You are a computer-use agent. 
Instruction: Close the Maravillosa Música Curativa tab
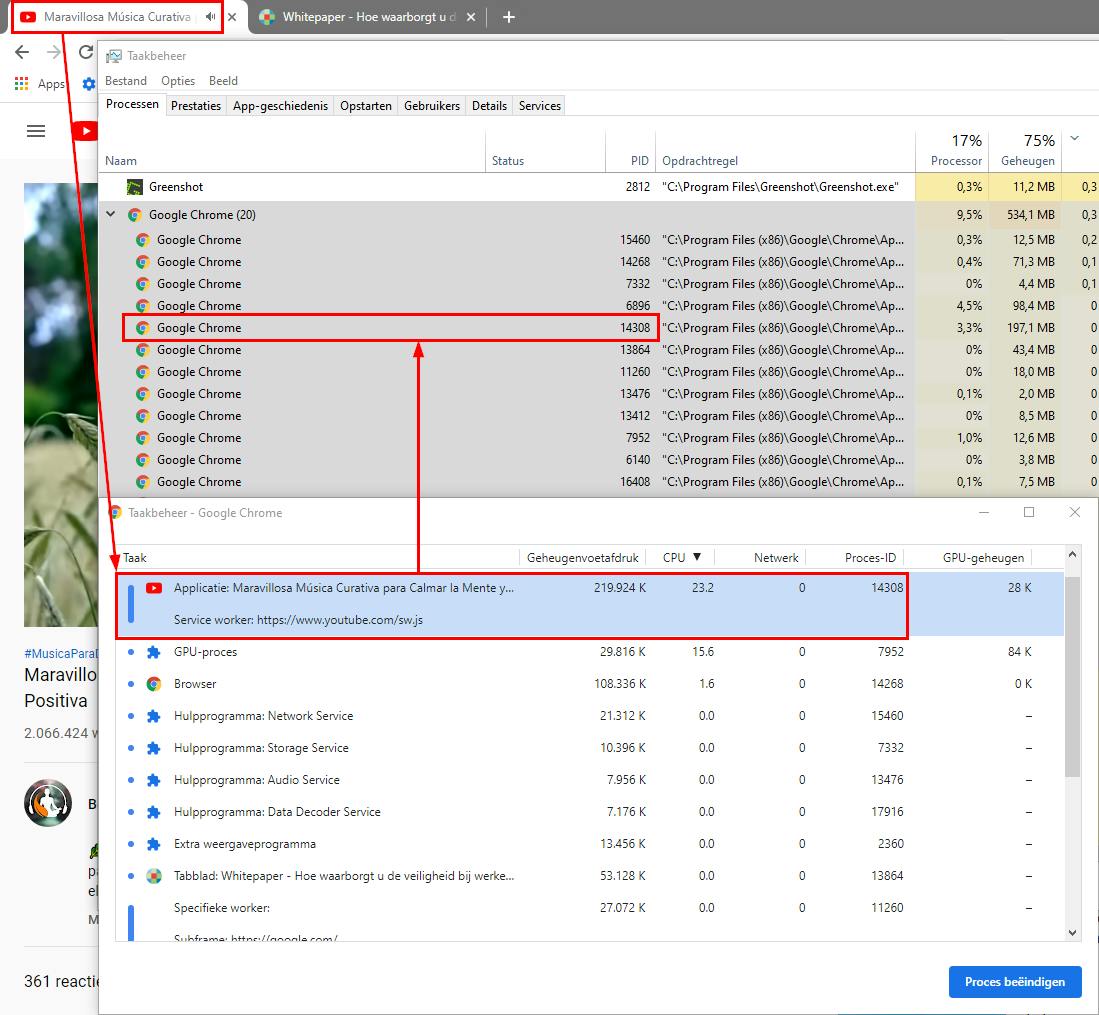232,17
